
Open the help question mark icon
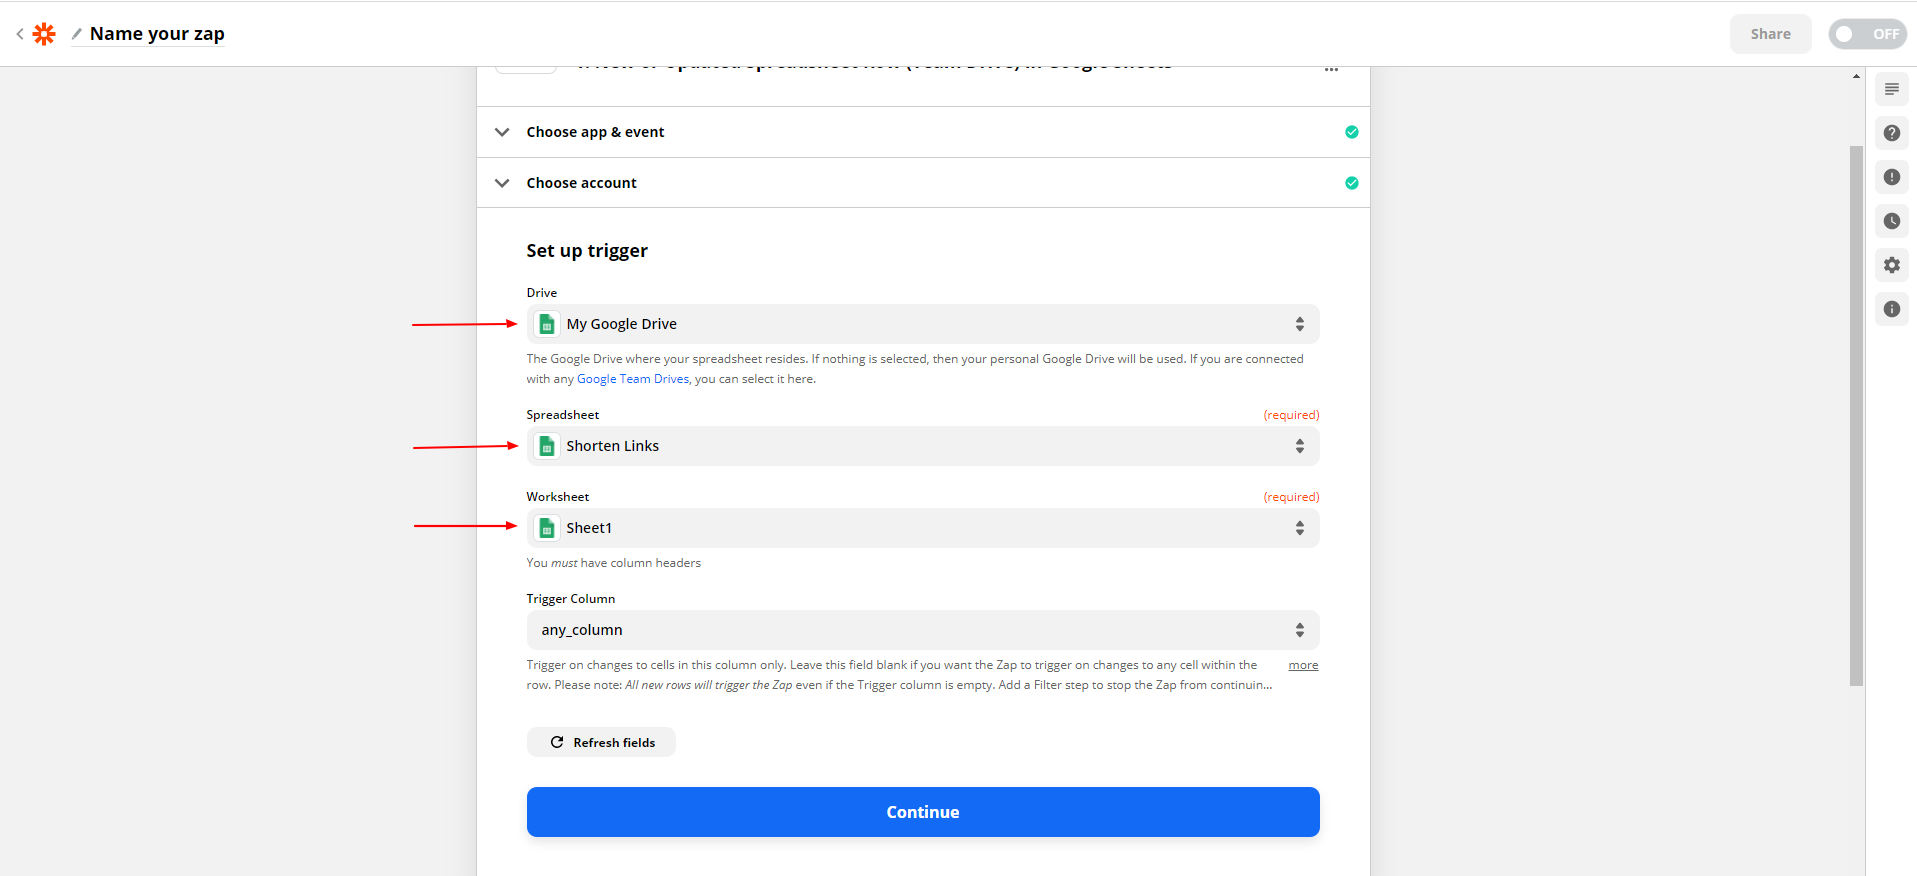pos(1891,133)
